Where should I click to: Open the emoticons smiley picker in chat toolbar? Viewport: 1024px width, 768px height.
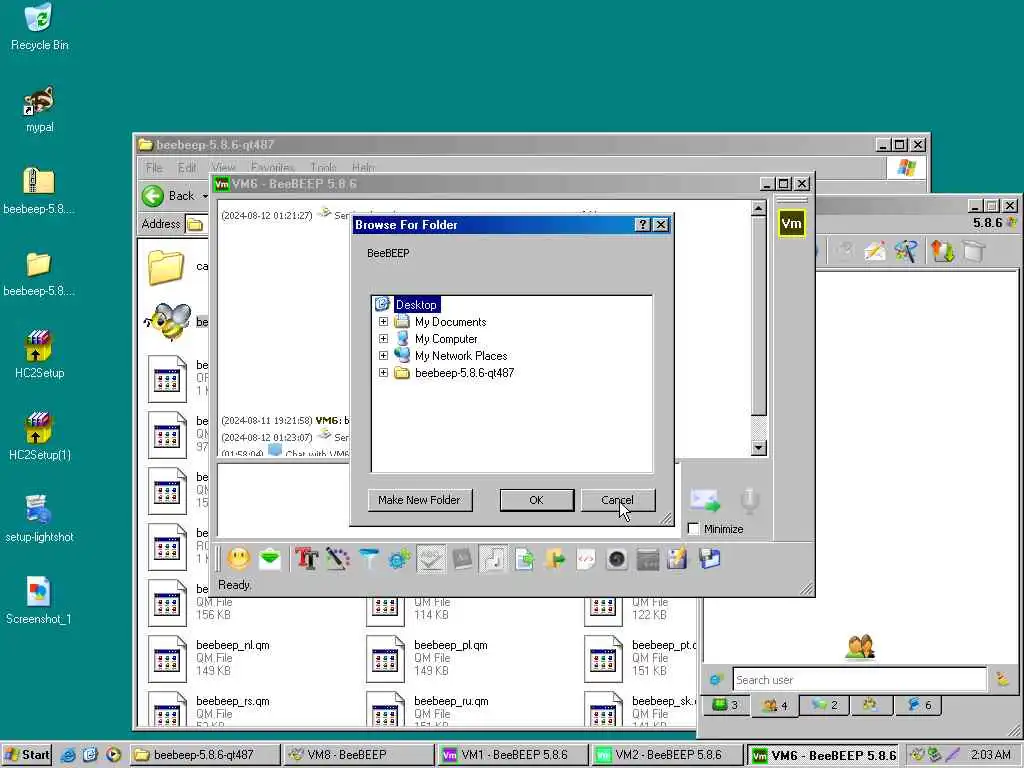click(238, 559)
